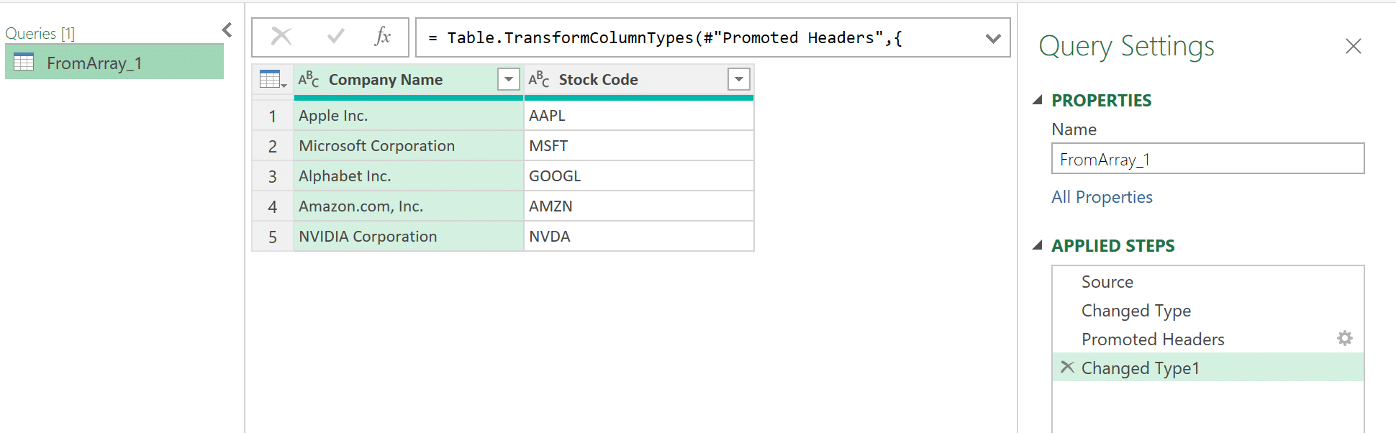Collapse the APPLIED STEPS section
Screen dimensions: 1396x434
1038,246
